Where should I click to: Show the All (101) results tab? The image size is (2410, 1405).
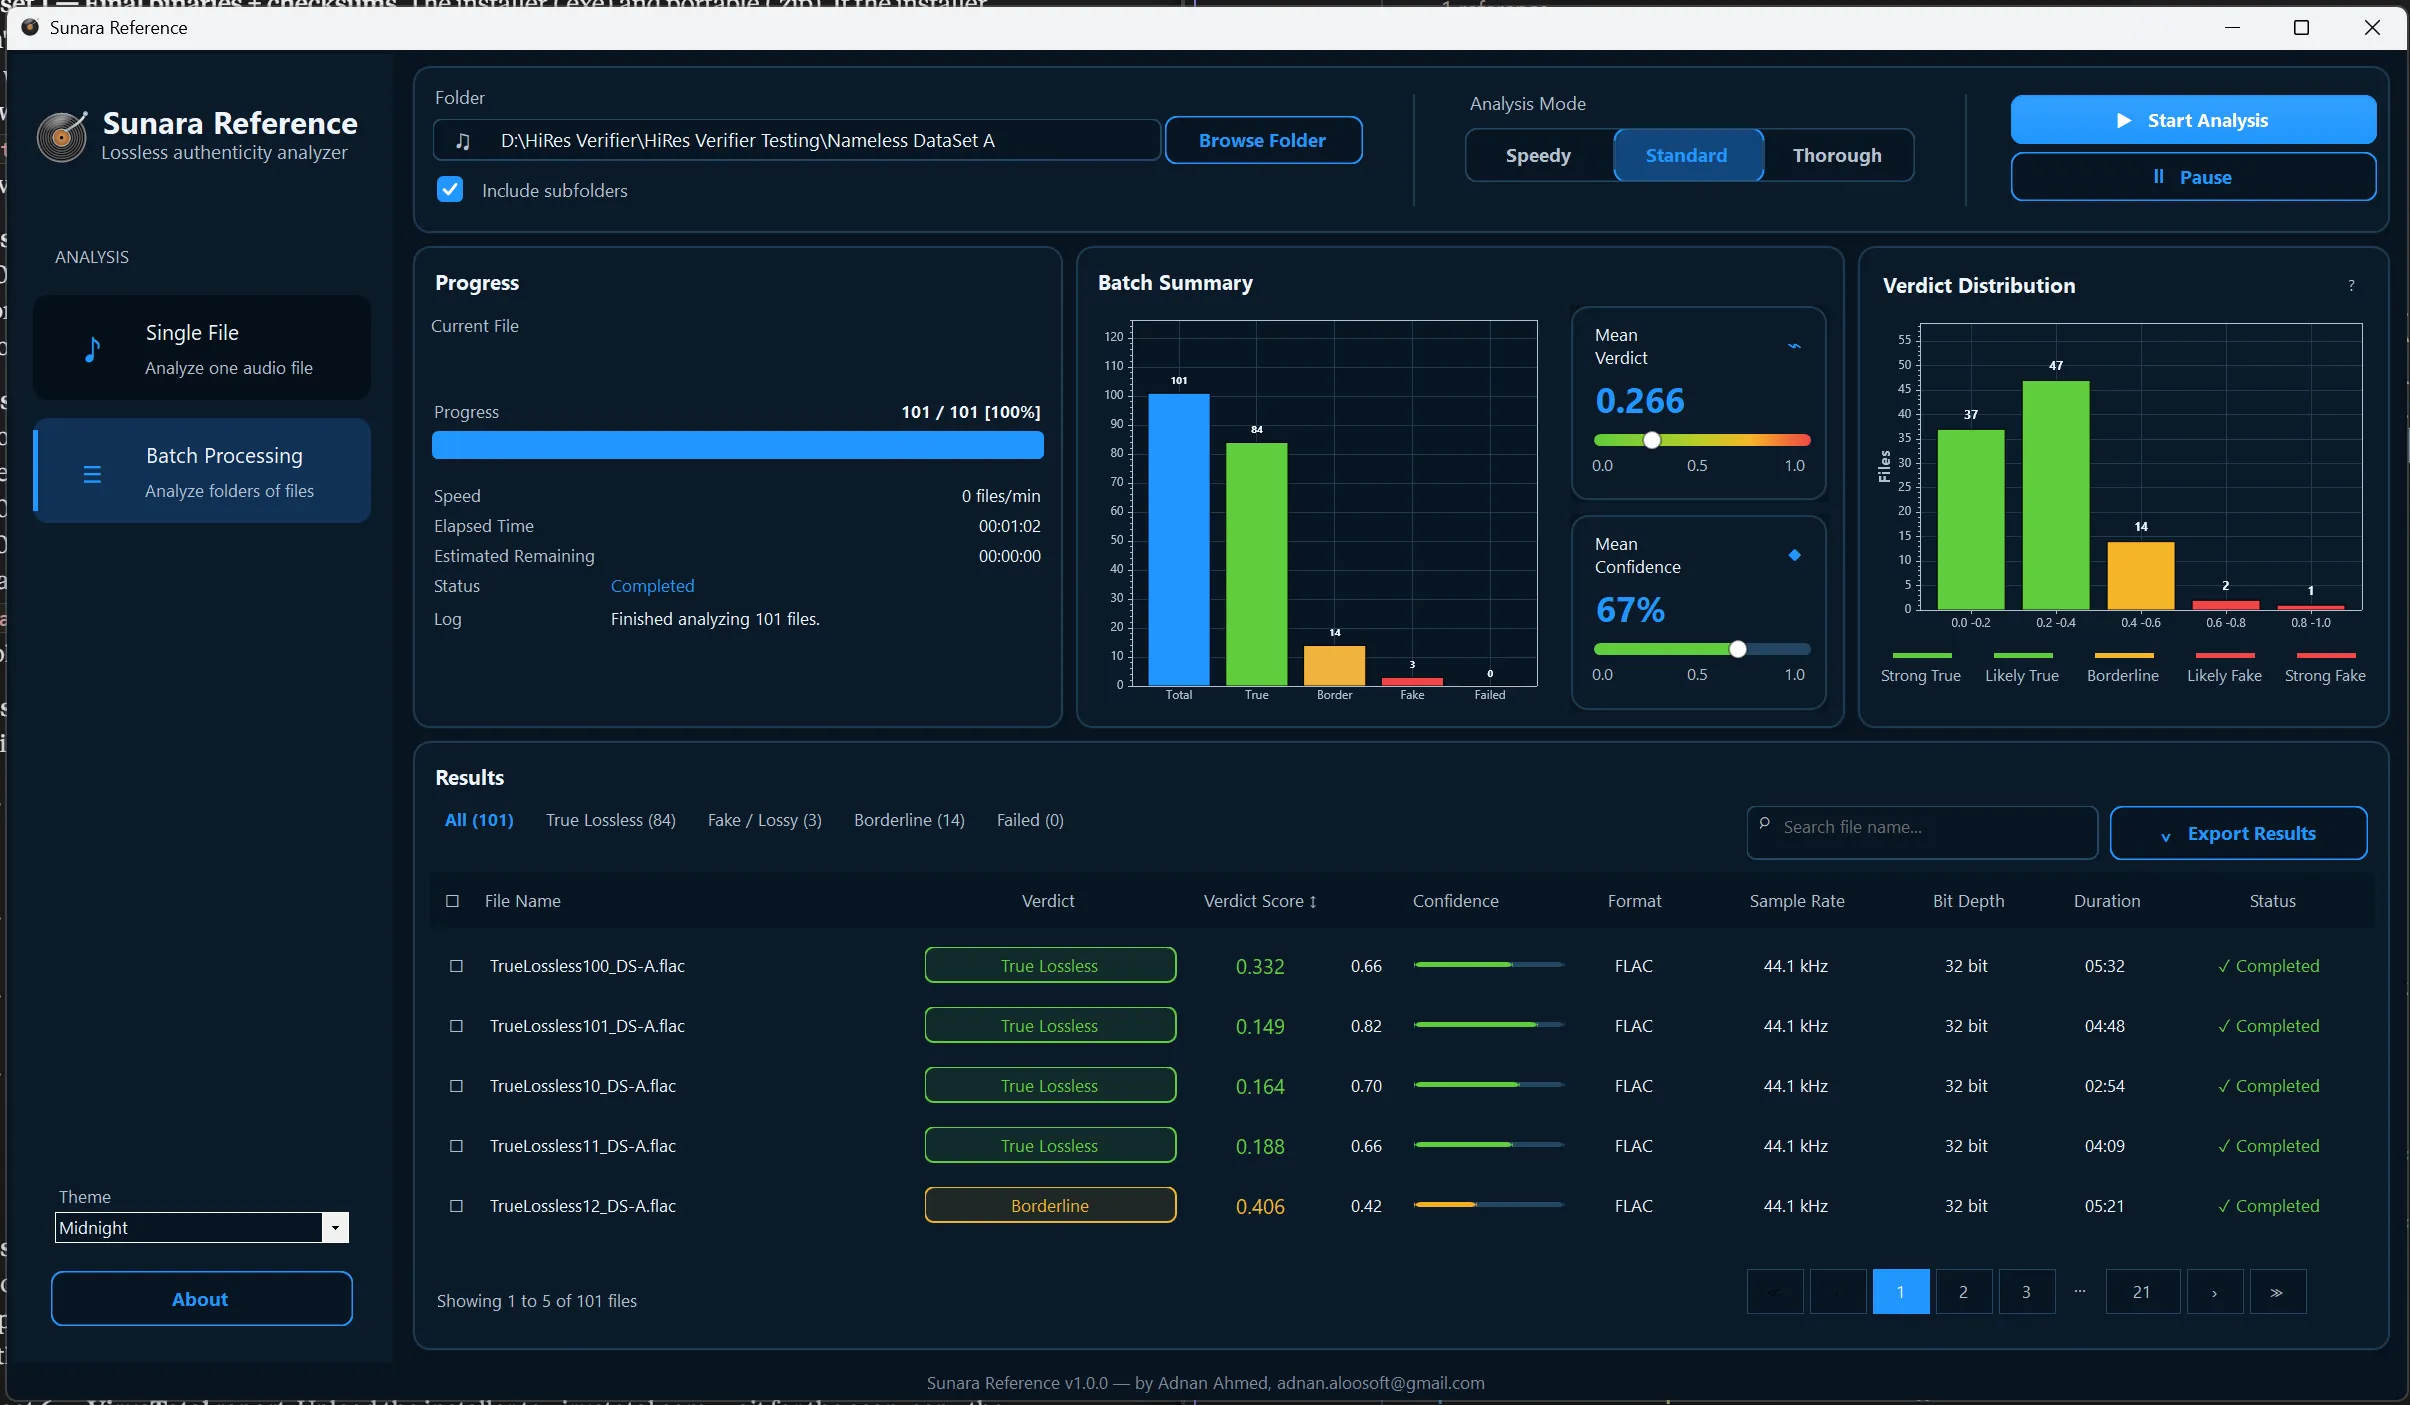click(x=479, y=820)
